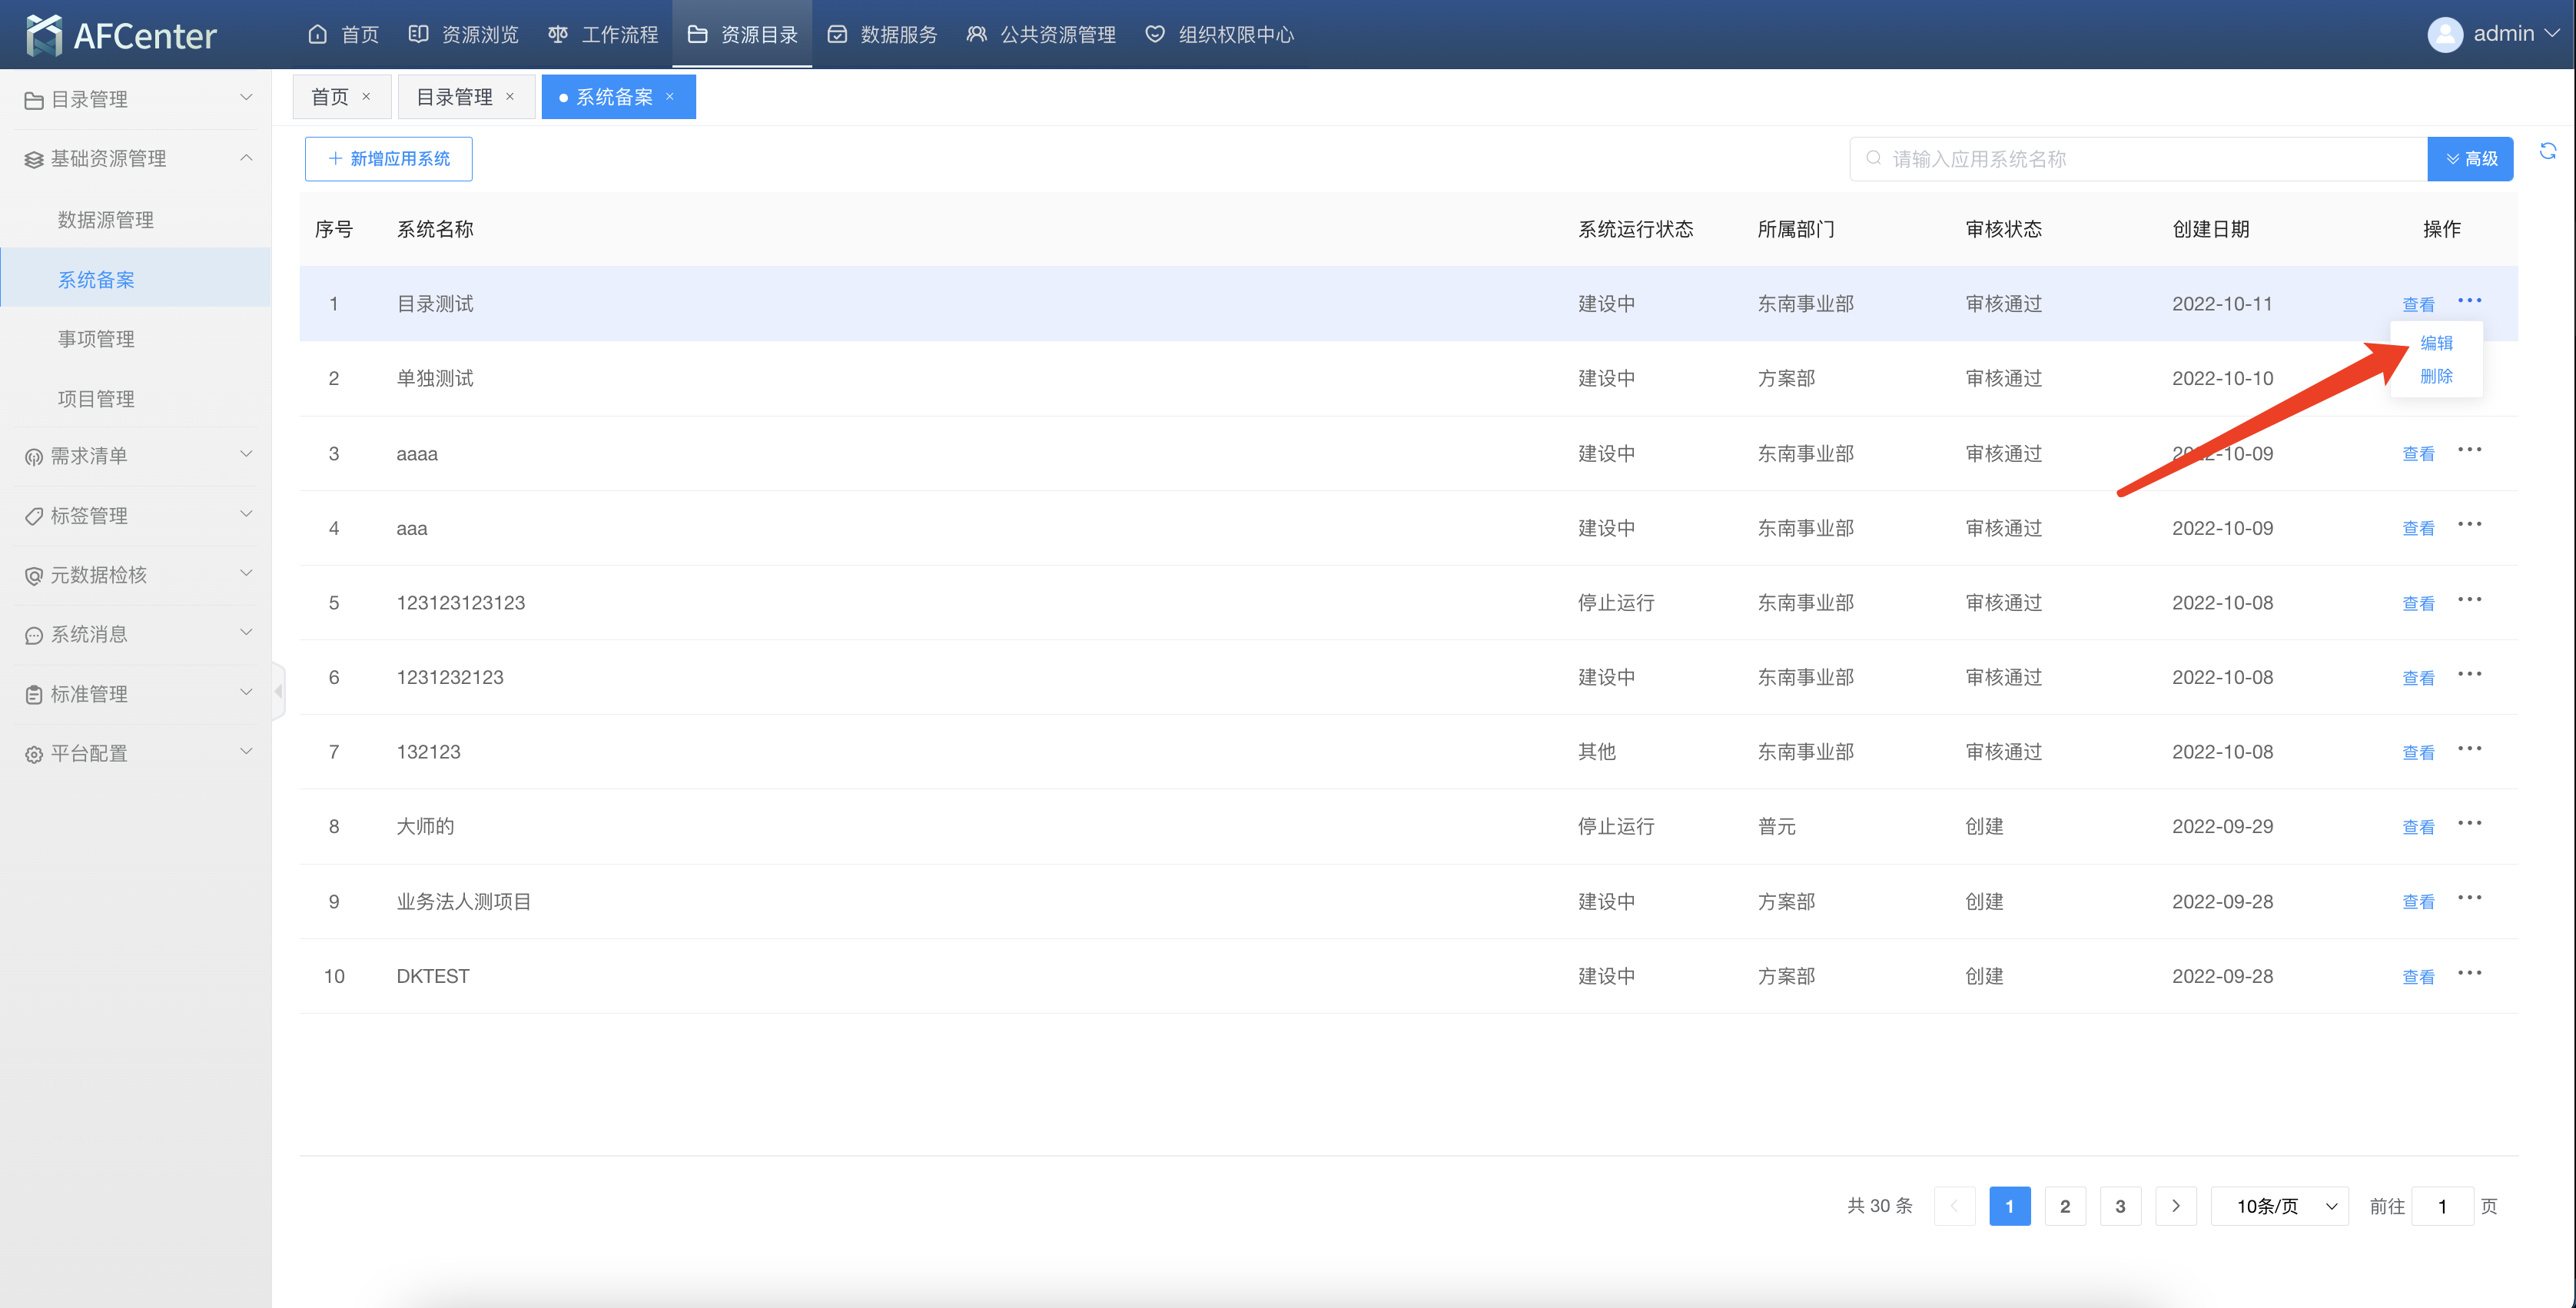Go to pagination page 3

tap(2120, 1206)
